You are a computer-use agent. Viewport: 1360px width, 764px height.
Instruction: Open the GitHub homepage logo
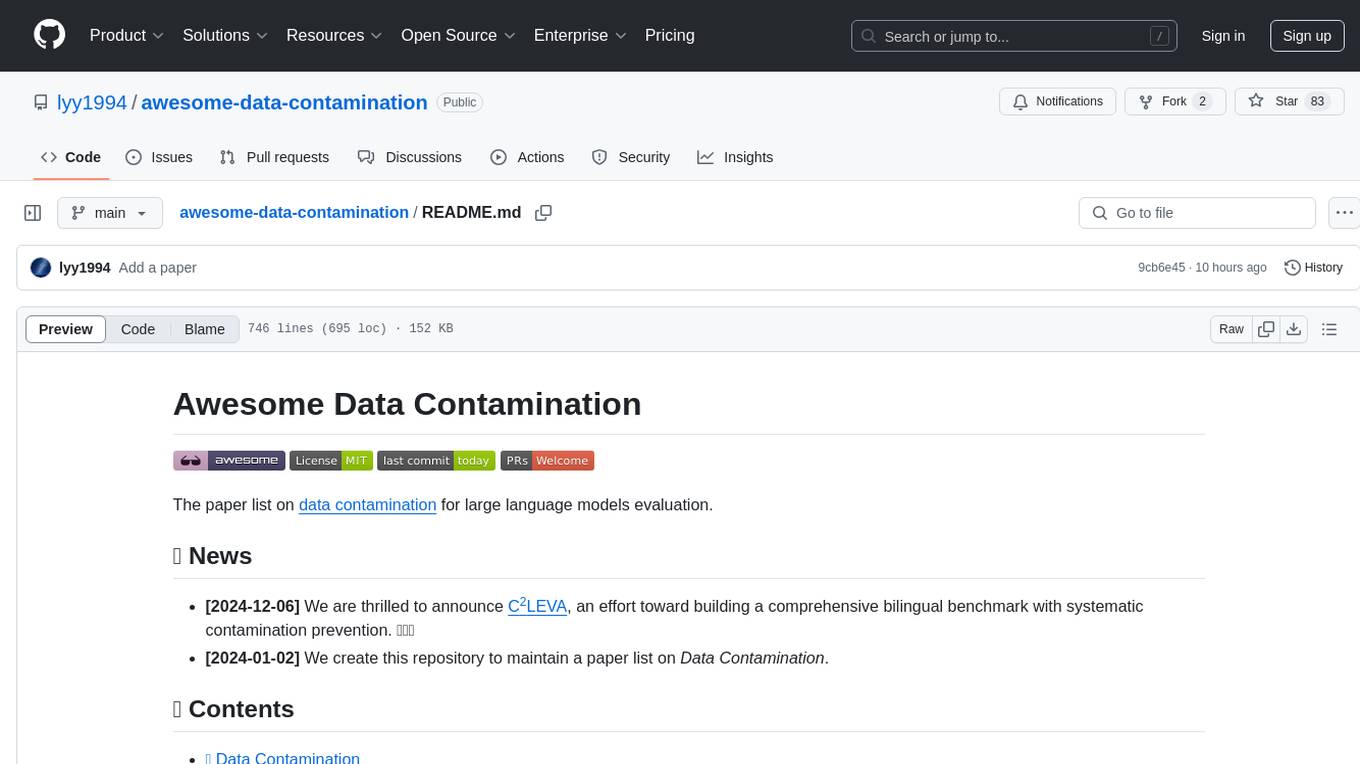(49, 35)
